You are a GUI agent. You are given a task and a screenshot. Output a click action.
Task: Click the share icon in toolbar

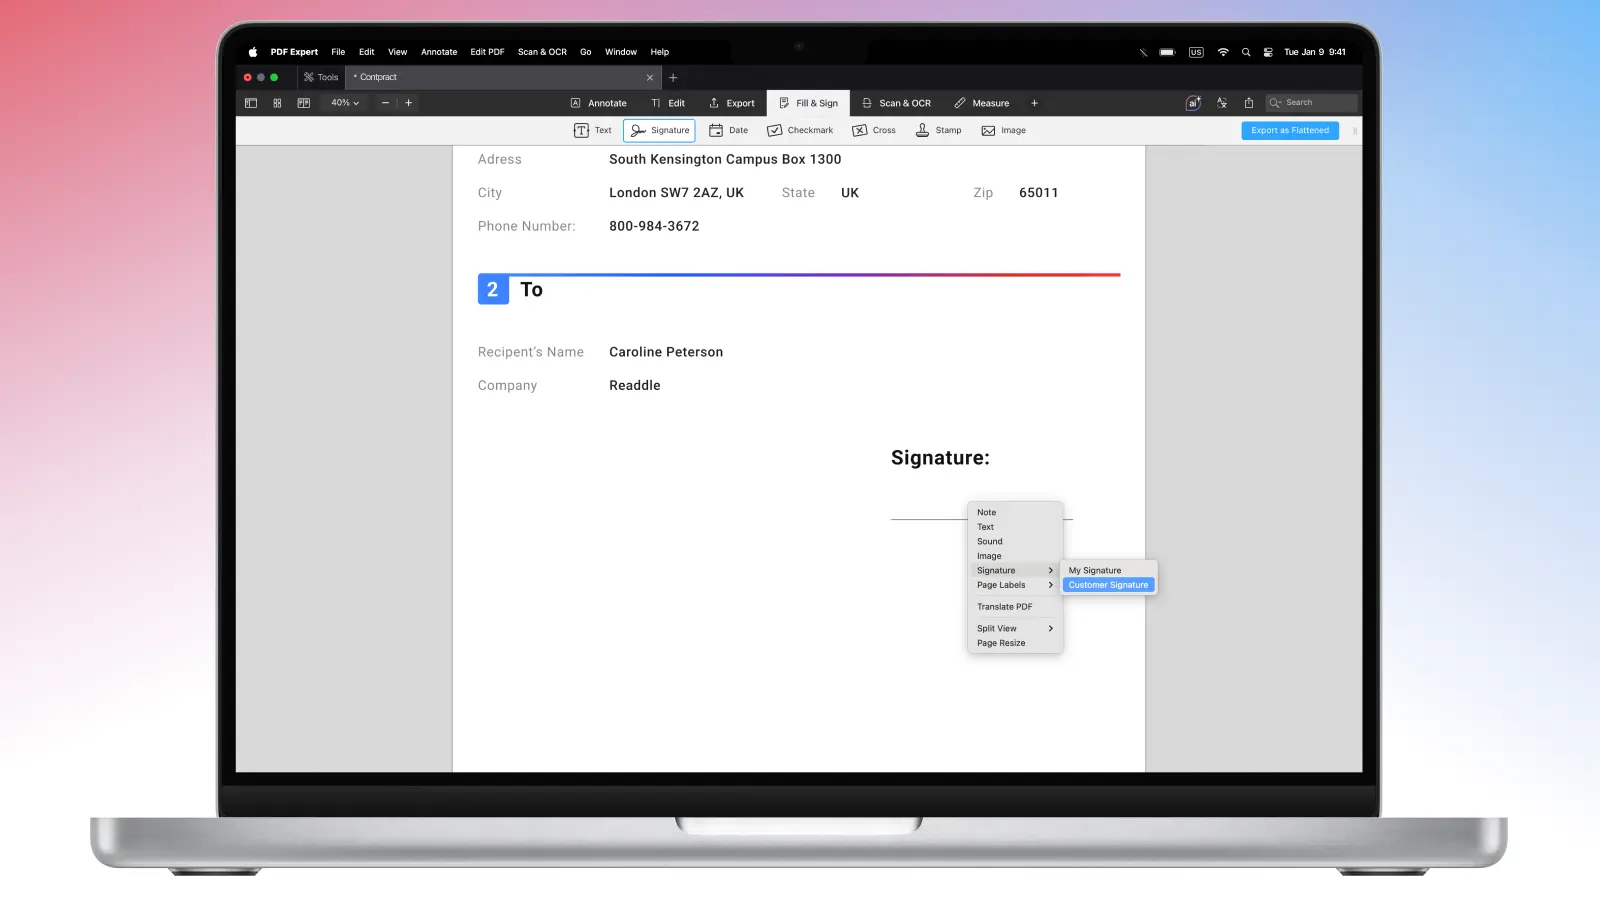click(x=1248, y=103)
